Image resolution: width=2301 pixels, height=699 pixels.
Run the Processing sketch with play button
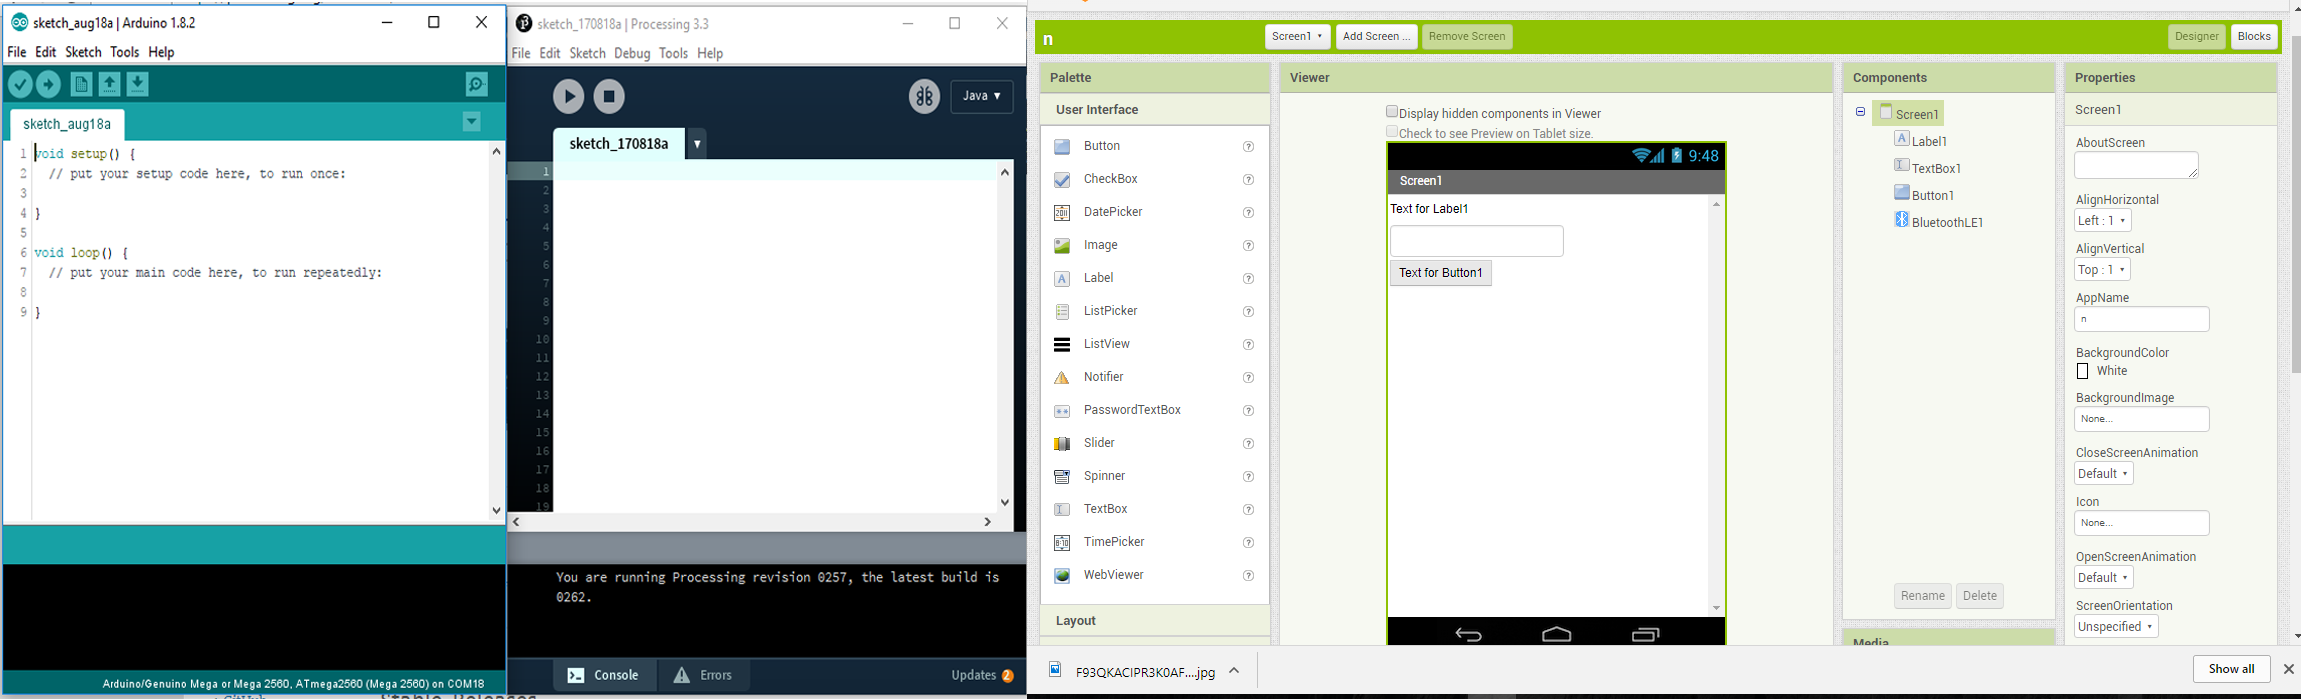click(x=569, y=97)
